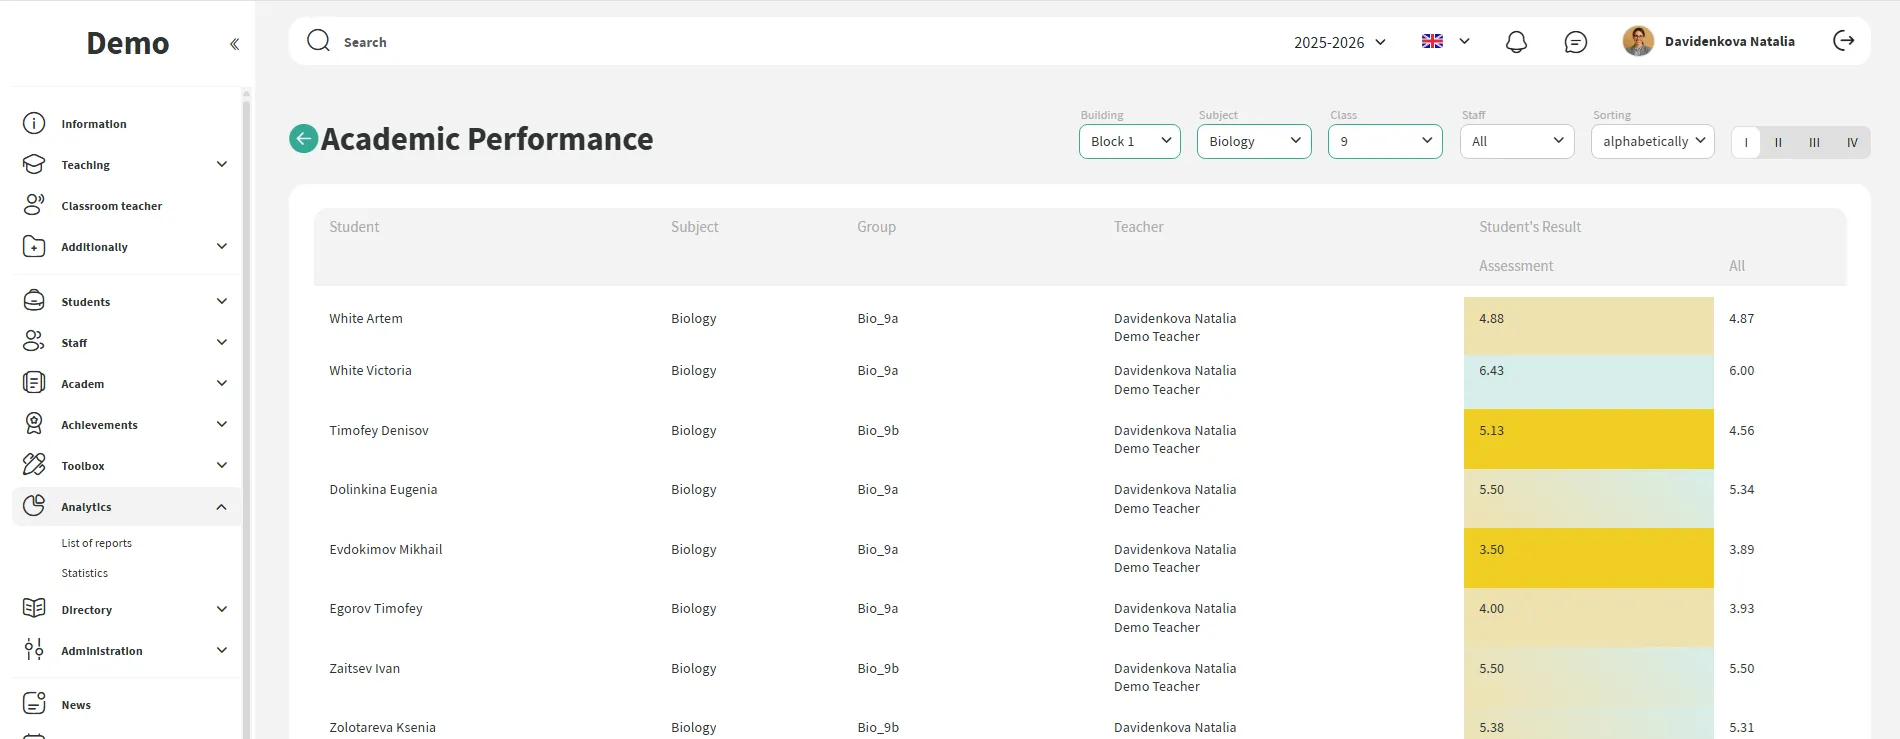Click the green back arrow icon

(x=303, y=139)
